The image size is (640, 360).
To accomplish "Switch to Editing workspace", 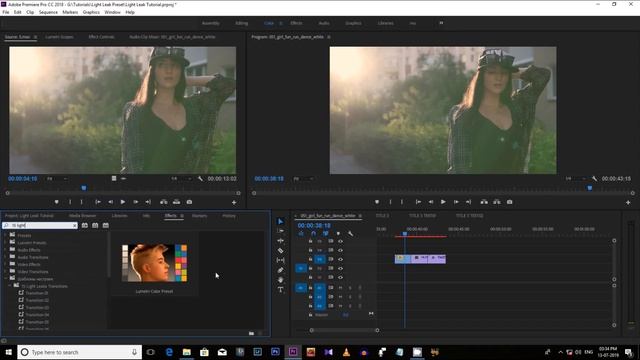I will 242,23.
